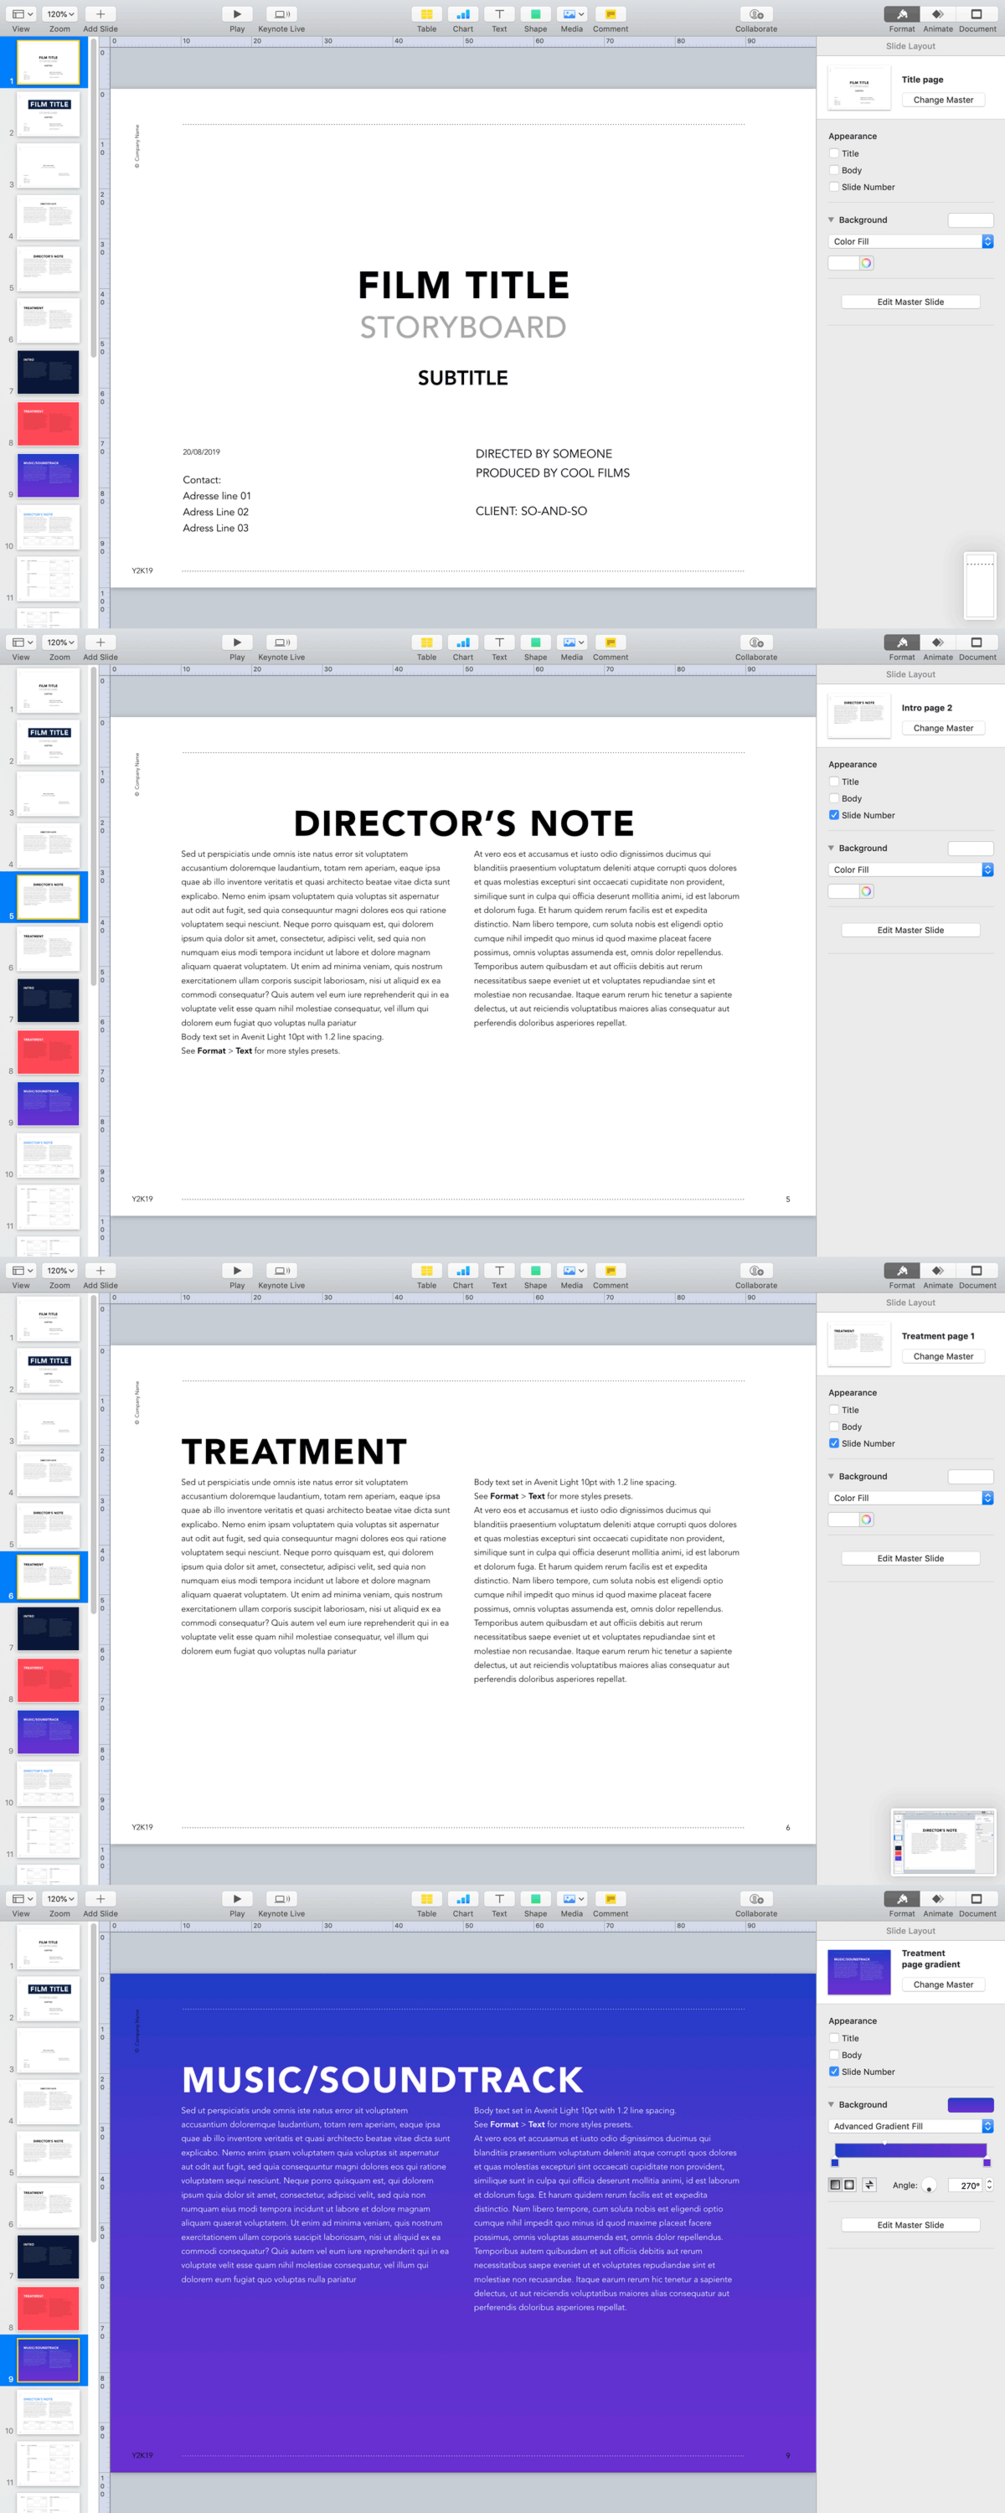Viewport: 1005px width, 2513px height.
Task: Click the Play icon in the Title page window
Action: (x=237, y=15)
